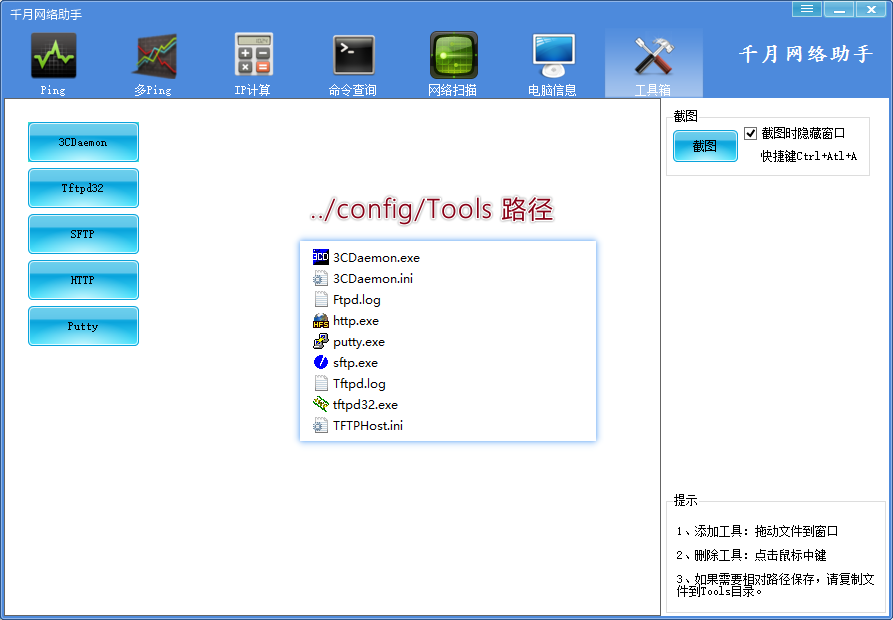The width and height of the screenshot is (893, 620).
Task: Open the IP计算 calculator icon
Action: point(253,55)
